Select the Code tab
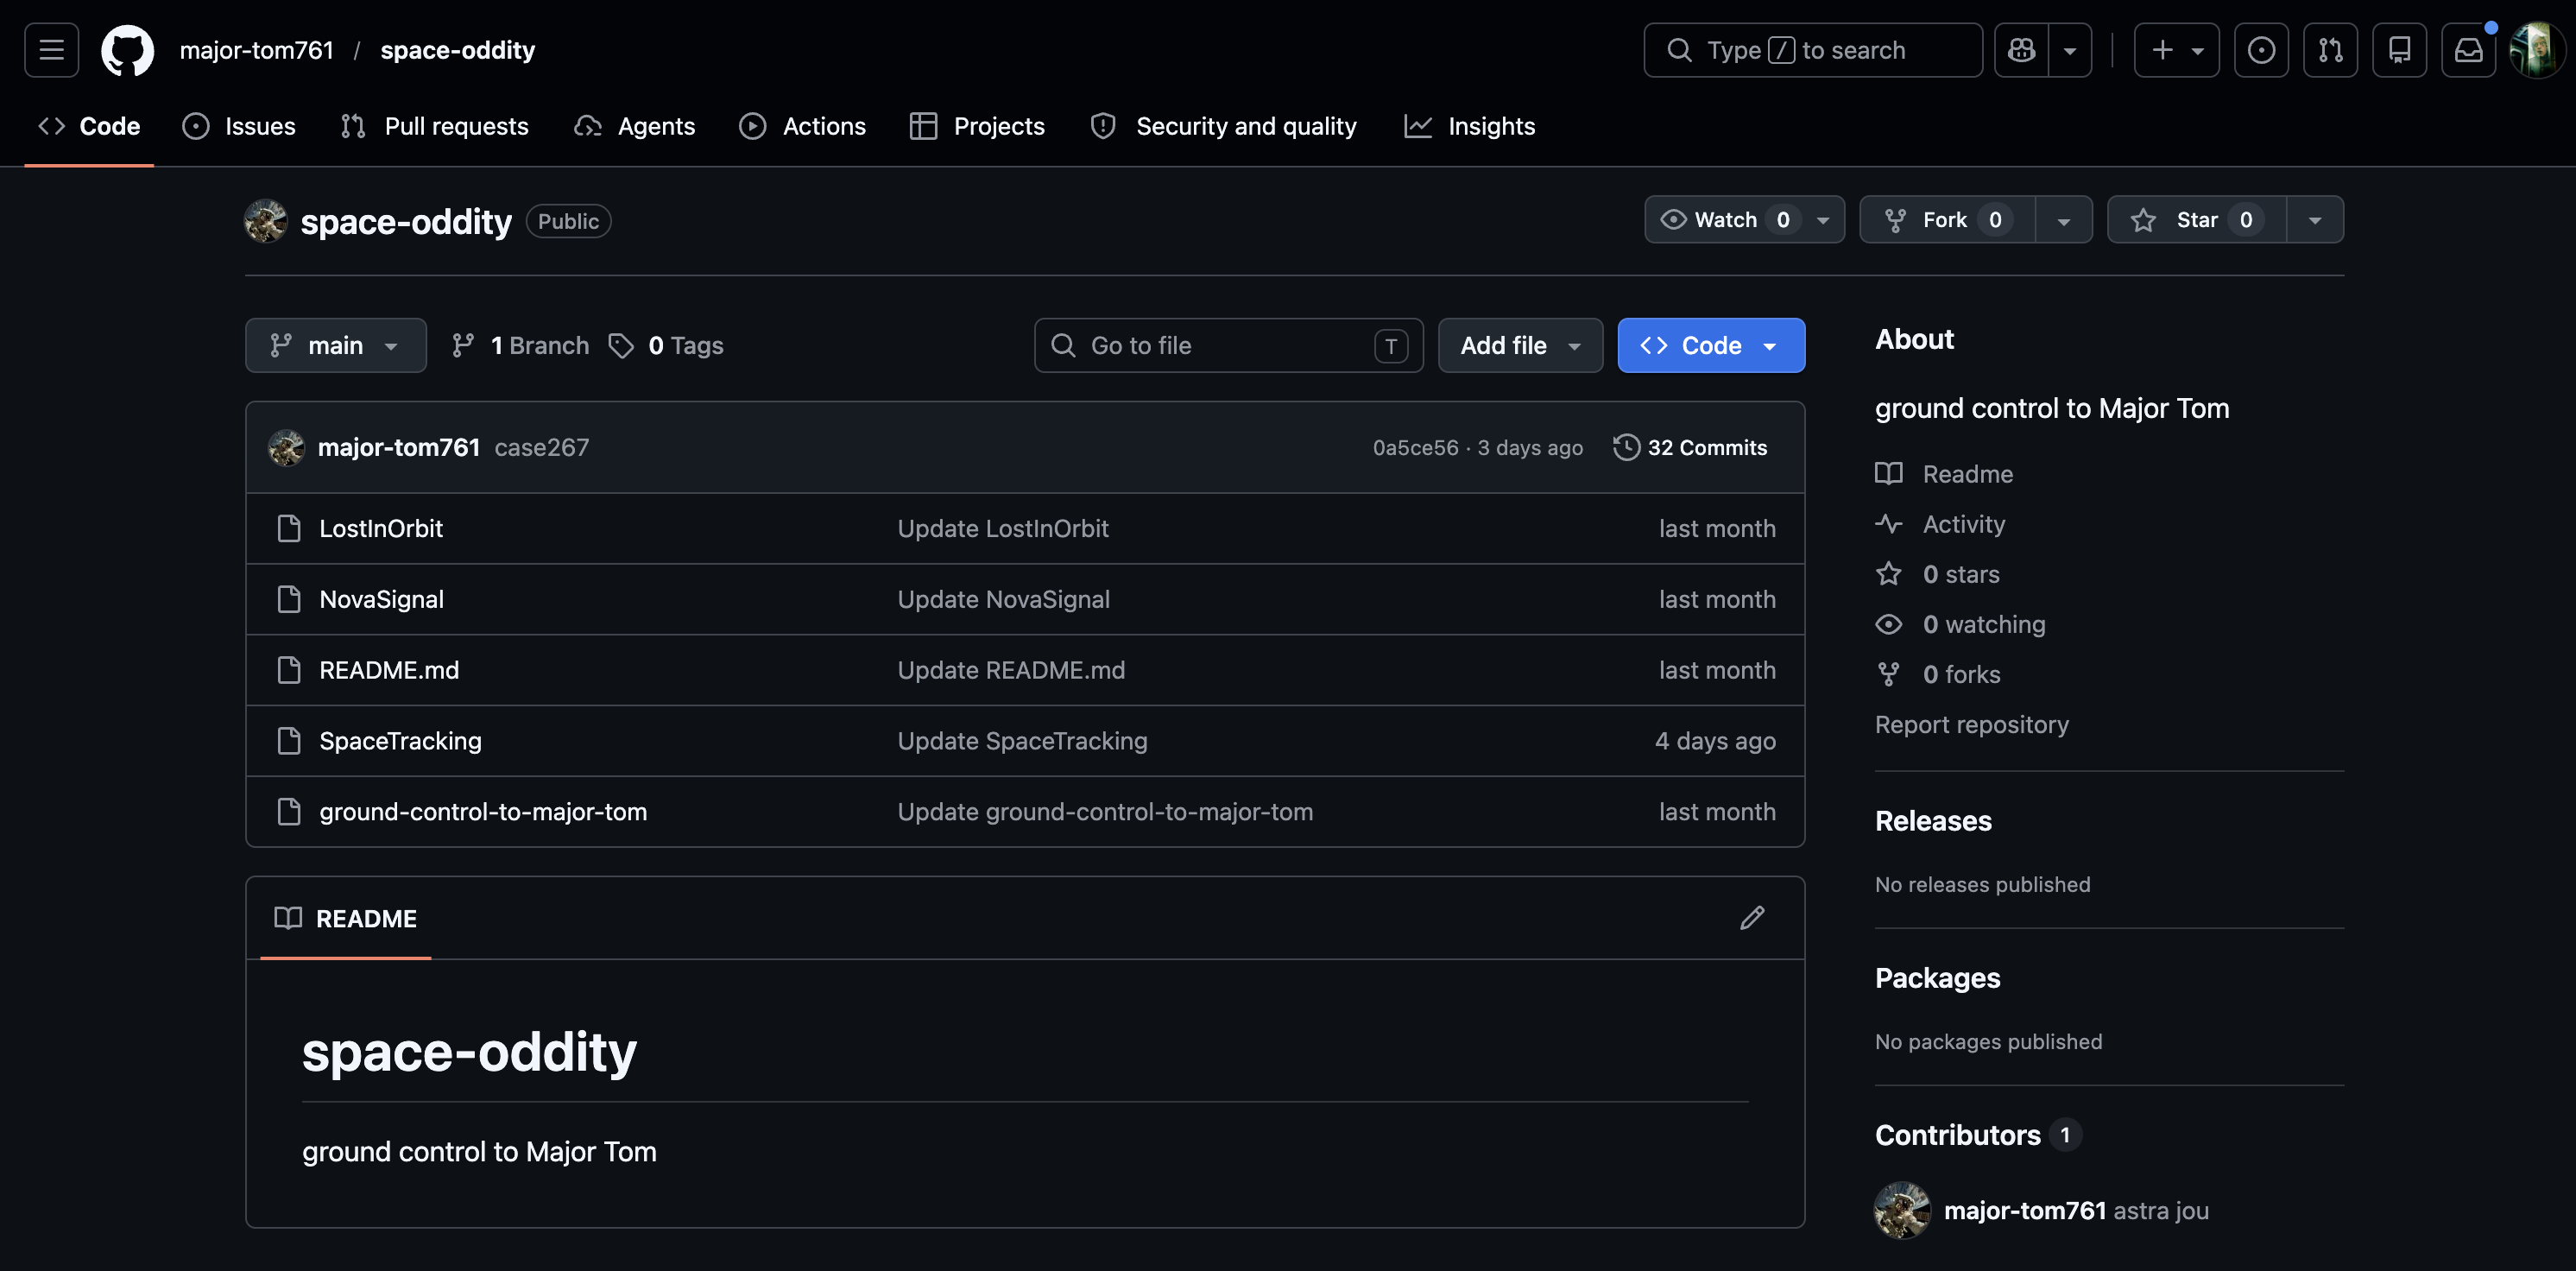2576x1271 pixels. point(89,126)
